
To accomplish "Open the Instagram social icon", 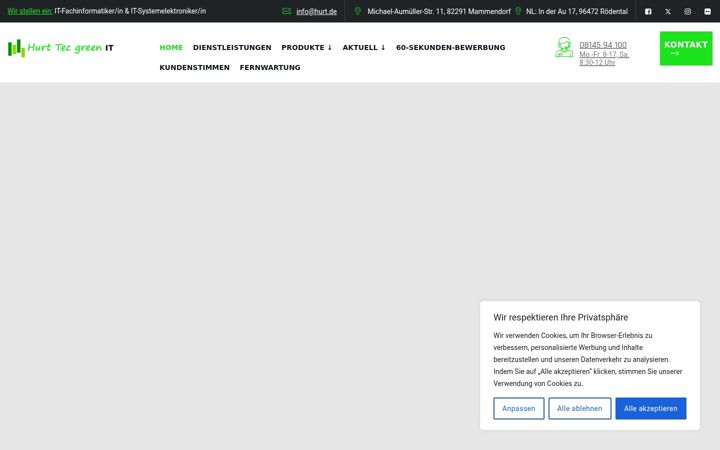I will [x=687, y=11].
